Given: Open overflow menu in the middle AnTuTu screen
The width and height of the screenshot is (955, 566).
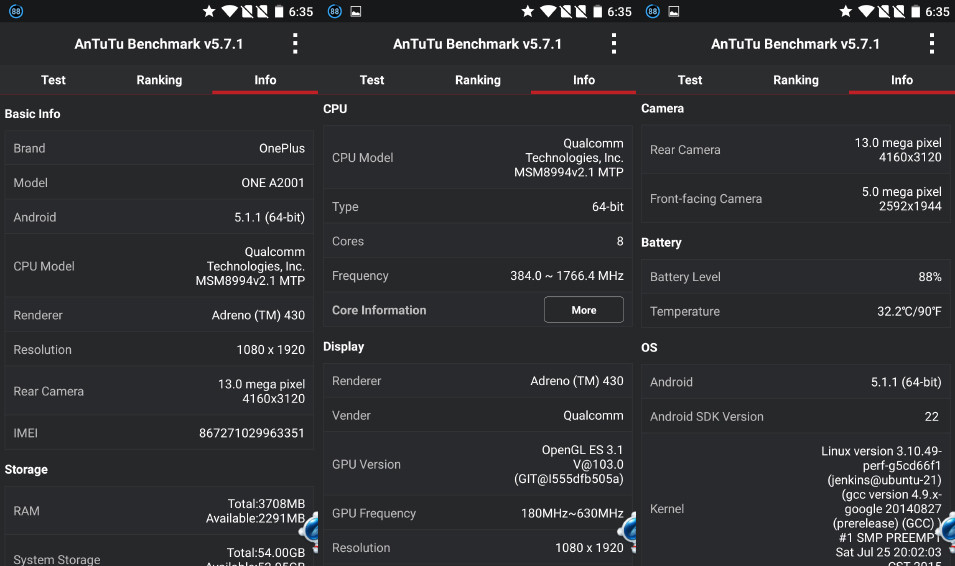Looking at the screenshot, I should point(613,44).
